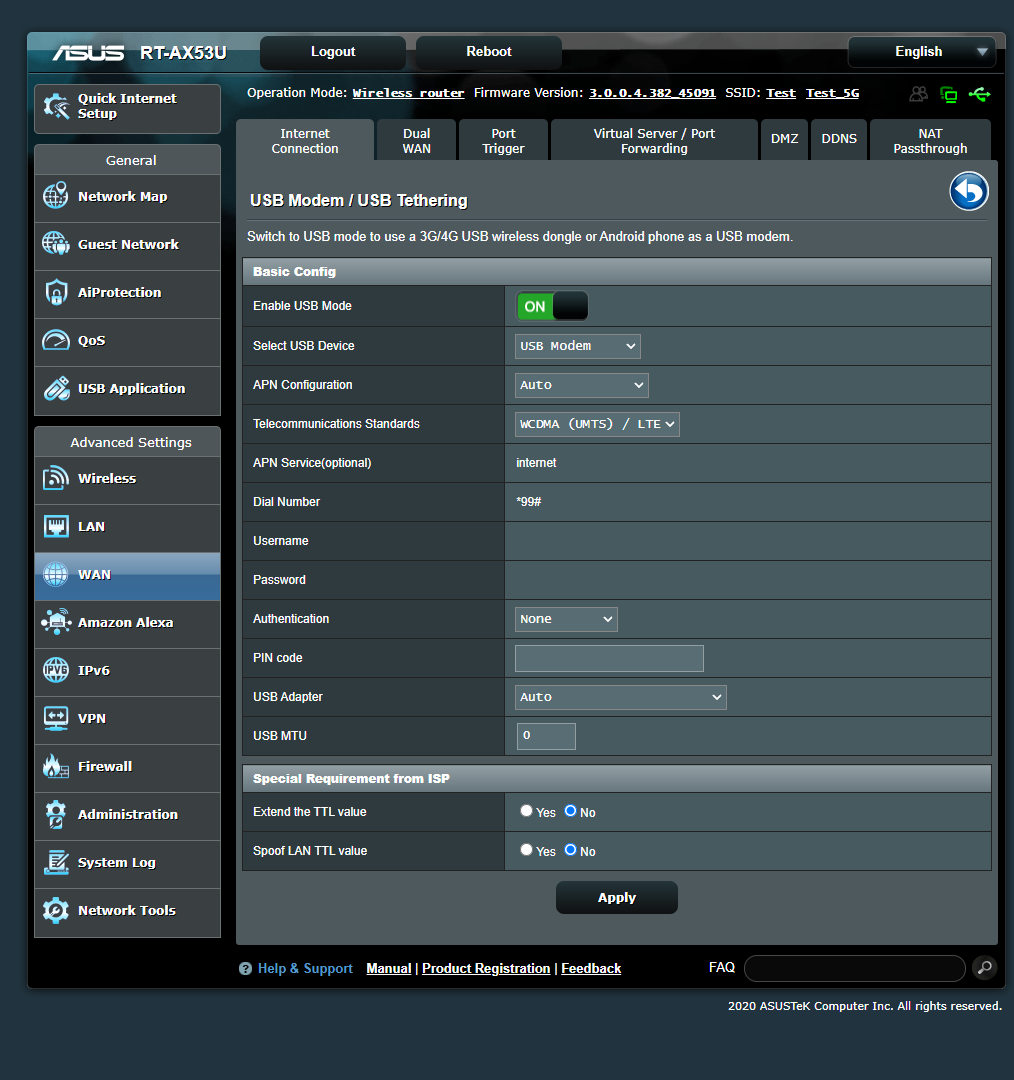Open the DMZ tab
Image resolution: width=1014 pixels, height=1080 pixels.
[x=784, y=139]
